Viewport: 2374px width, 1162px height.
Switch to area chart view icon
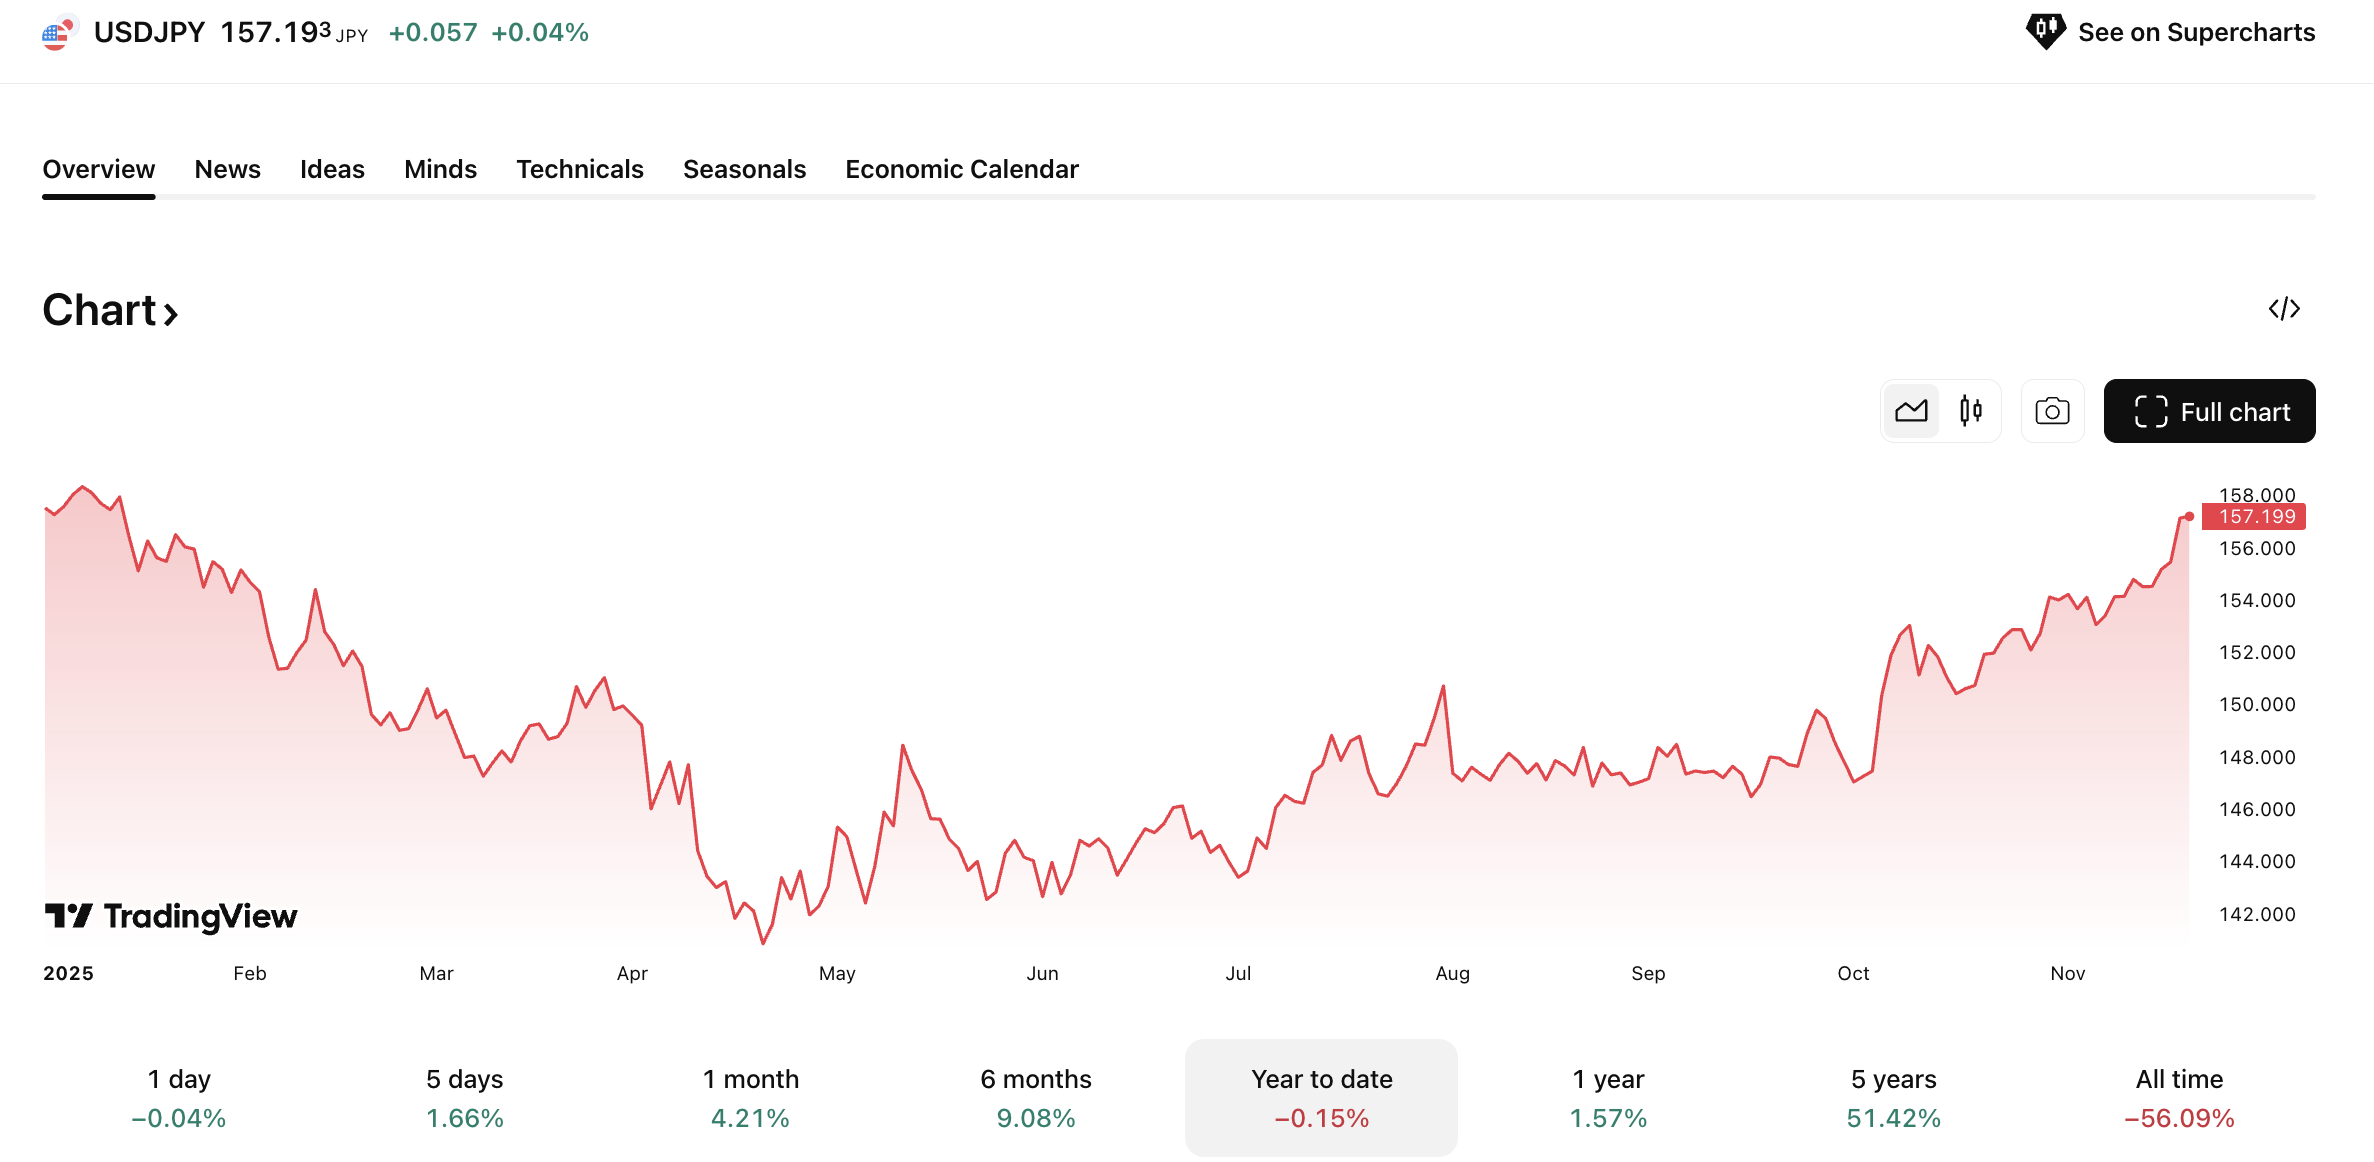click(1911, 411)
